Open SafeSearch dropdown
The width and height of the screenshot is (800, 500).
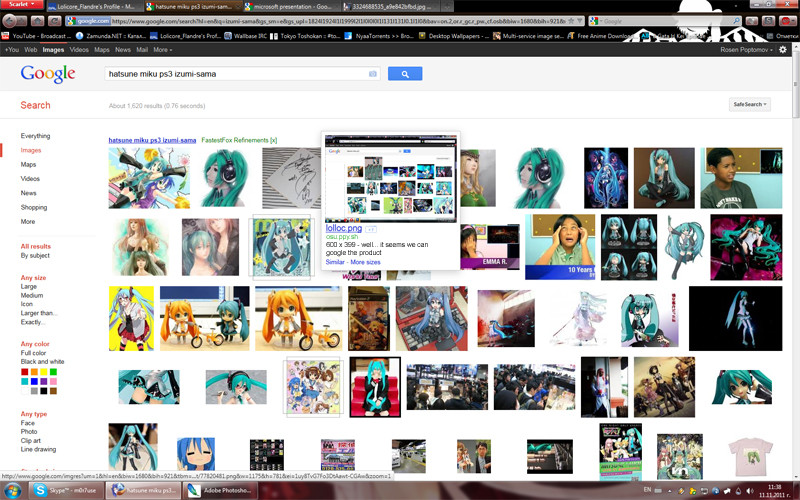click(x=749, y=104)
